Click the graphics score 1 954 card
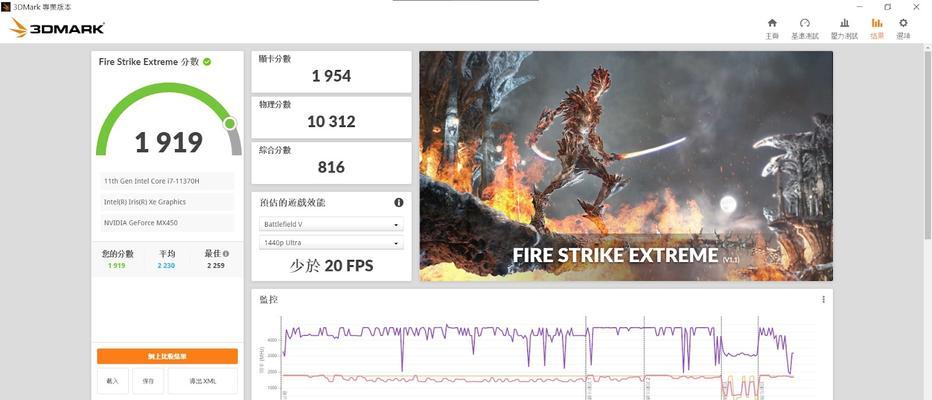Viewport: 932px width, 400px height. pos(331,72)
